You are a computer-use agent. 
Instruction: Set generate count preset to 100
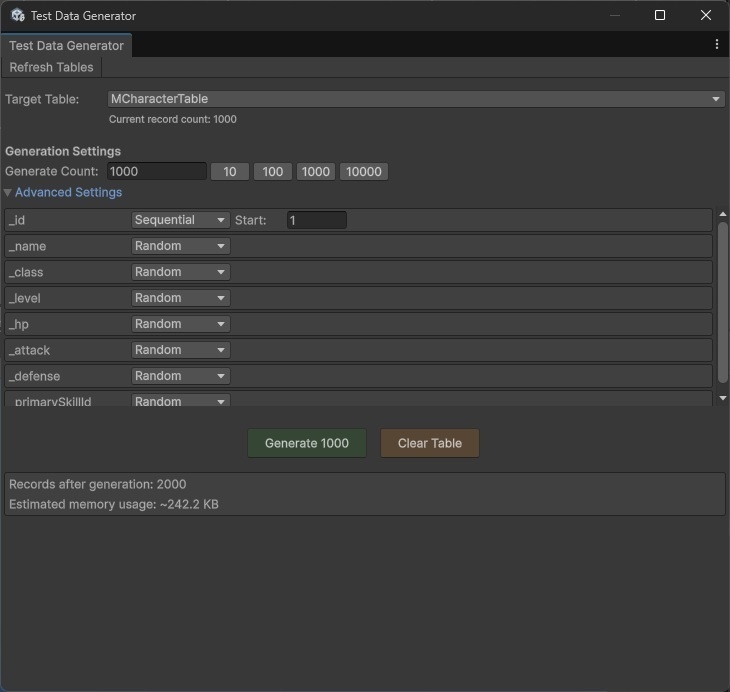click(272, 171)
